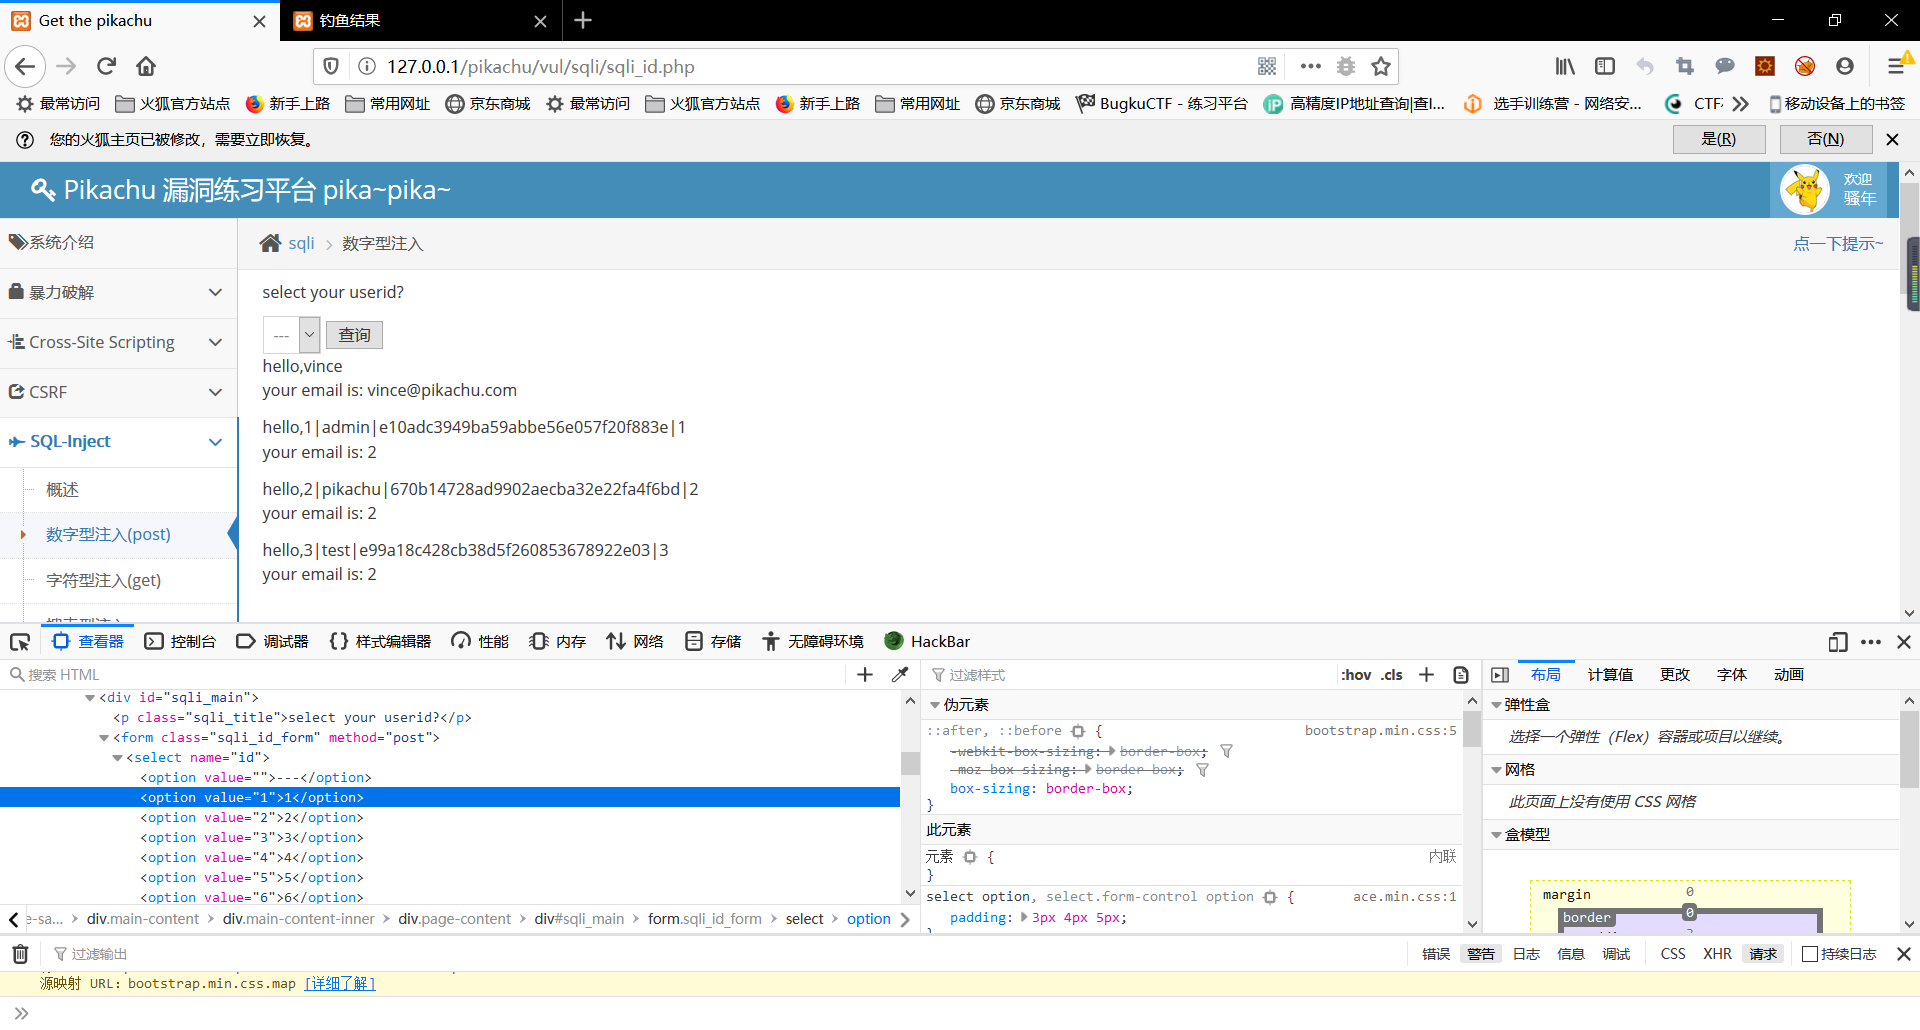This screenshot has height=1030, width=1920.
Task: Click 是(R) to restore homepage
Action: [x=1719, y=139]
